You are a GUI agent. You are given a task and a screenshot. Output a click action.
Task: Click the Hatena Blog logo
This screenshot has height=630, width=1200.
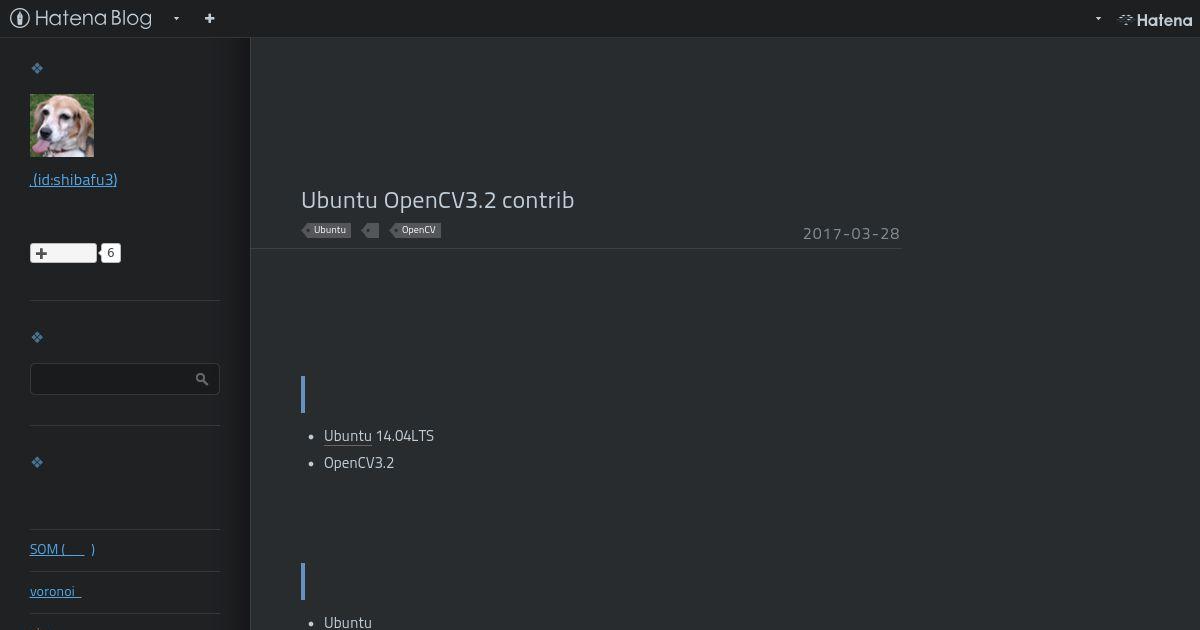point(81,18)
